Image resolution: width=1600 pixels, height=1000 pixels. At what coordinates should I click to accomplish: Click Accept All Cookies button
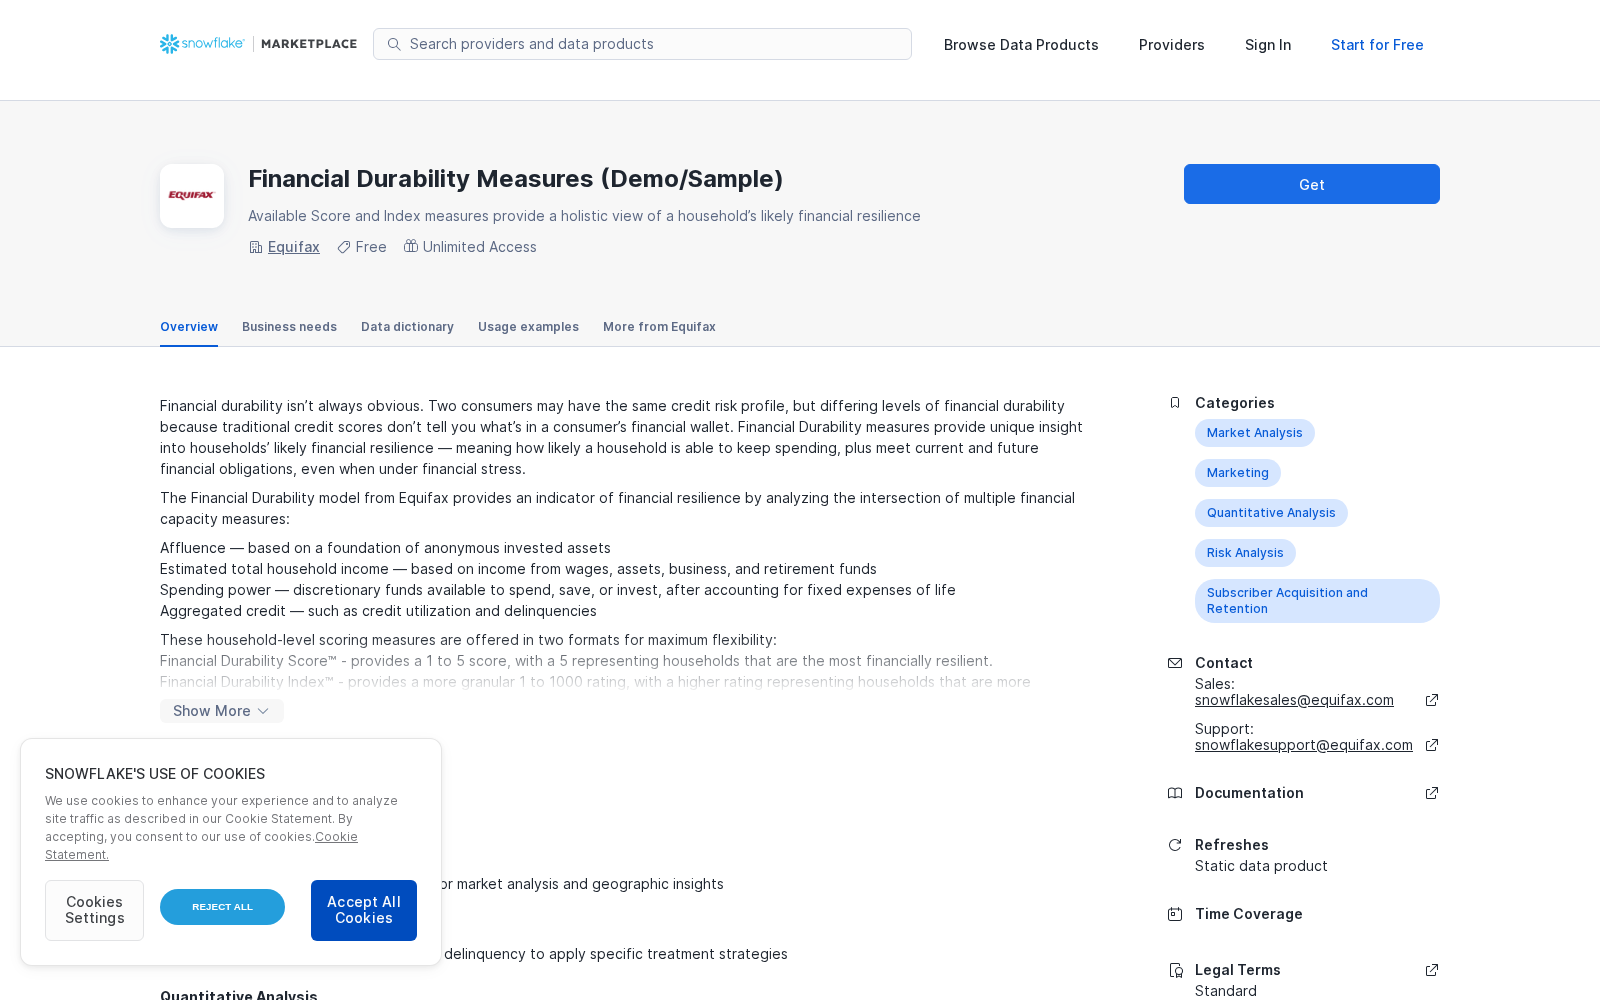(364, 910)
